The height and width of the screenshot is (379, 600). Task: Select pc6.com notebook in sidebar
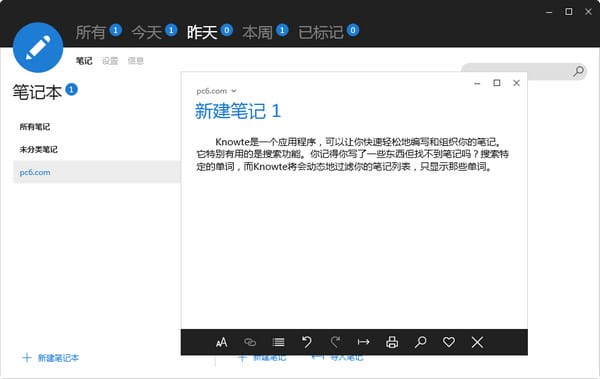96,172
